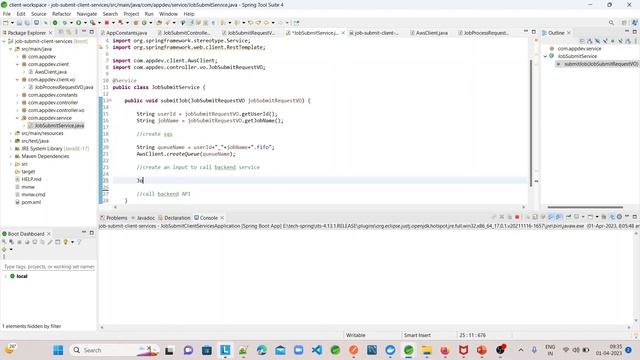640x360 pixels.
Task: Collapse the src/main/java folder
Action: (x=11, y=49)
